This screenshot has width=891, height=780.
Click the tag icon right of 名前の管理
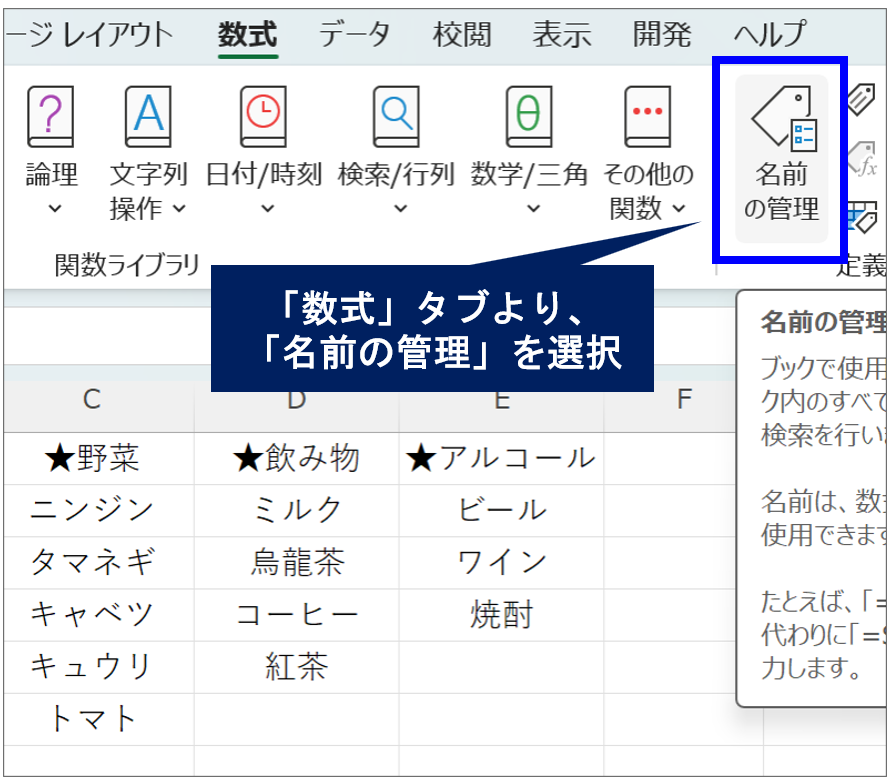click(862, 99)
